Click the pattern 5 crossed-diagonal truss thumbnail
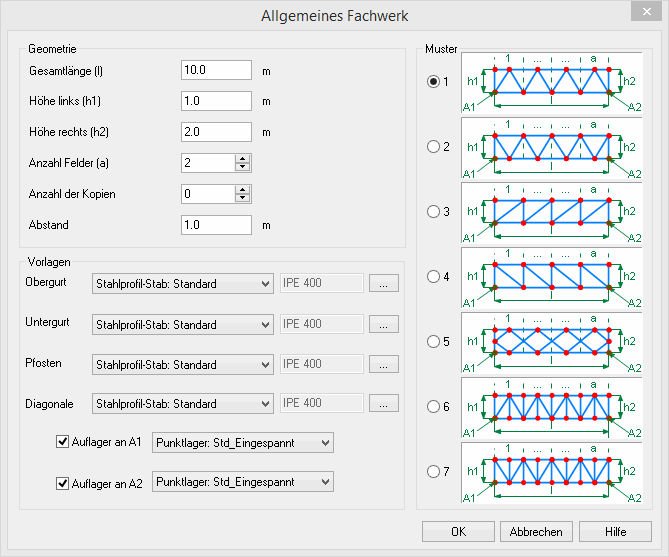The image size is (669, 557). (552, 343)
